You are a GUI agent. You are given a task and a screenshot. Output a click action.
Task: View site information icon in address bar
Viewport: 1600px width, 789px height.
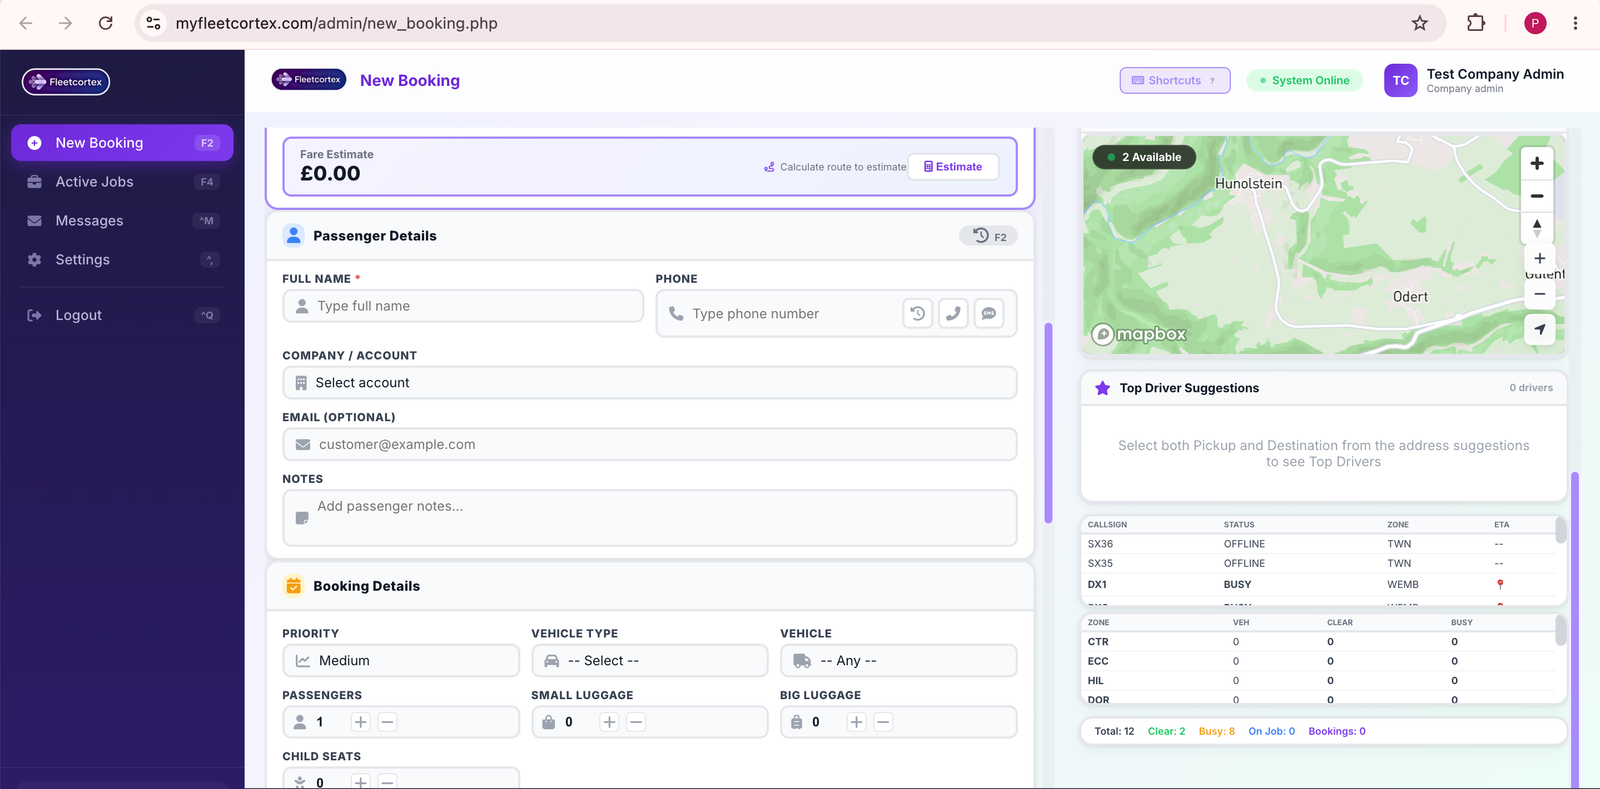(x=153, y=23)
